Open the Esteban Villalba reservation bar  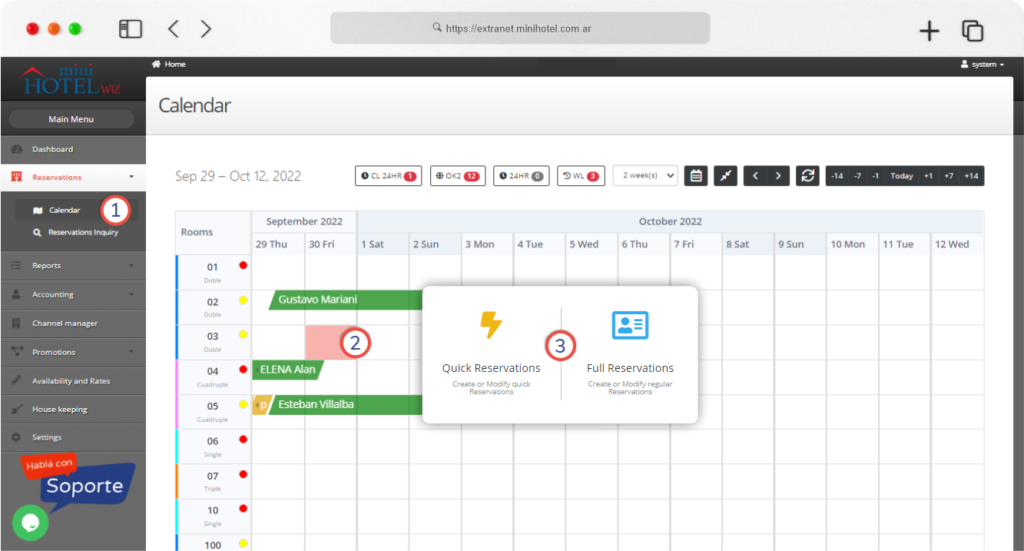[347, 405]
